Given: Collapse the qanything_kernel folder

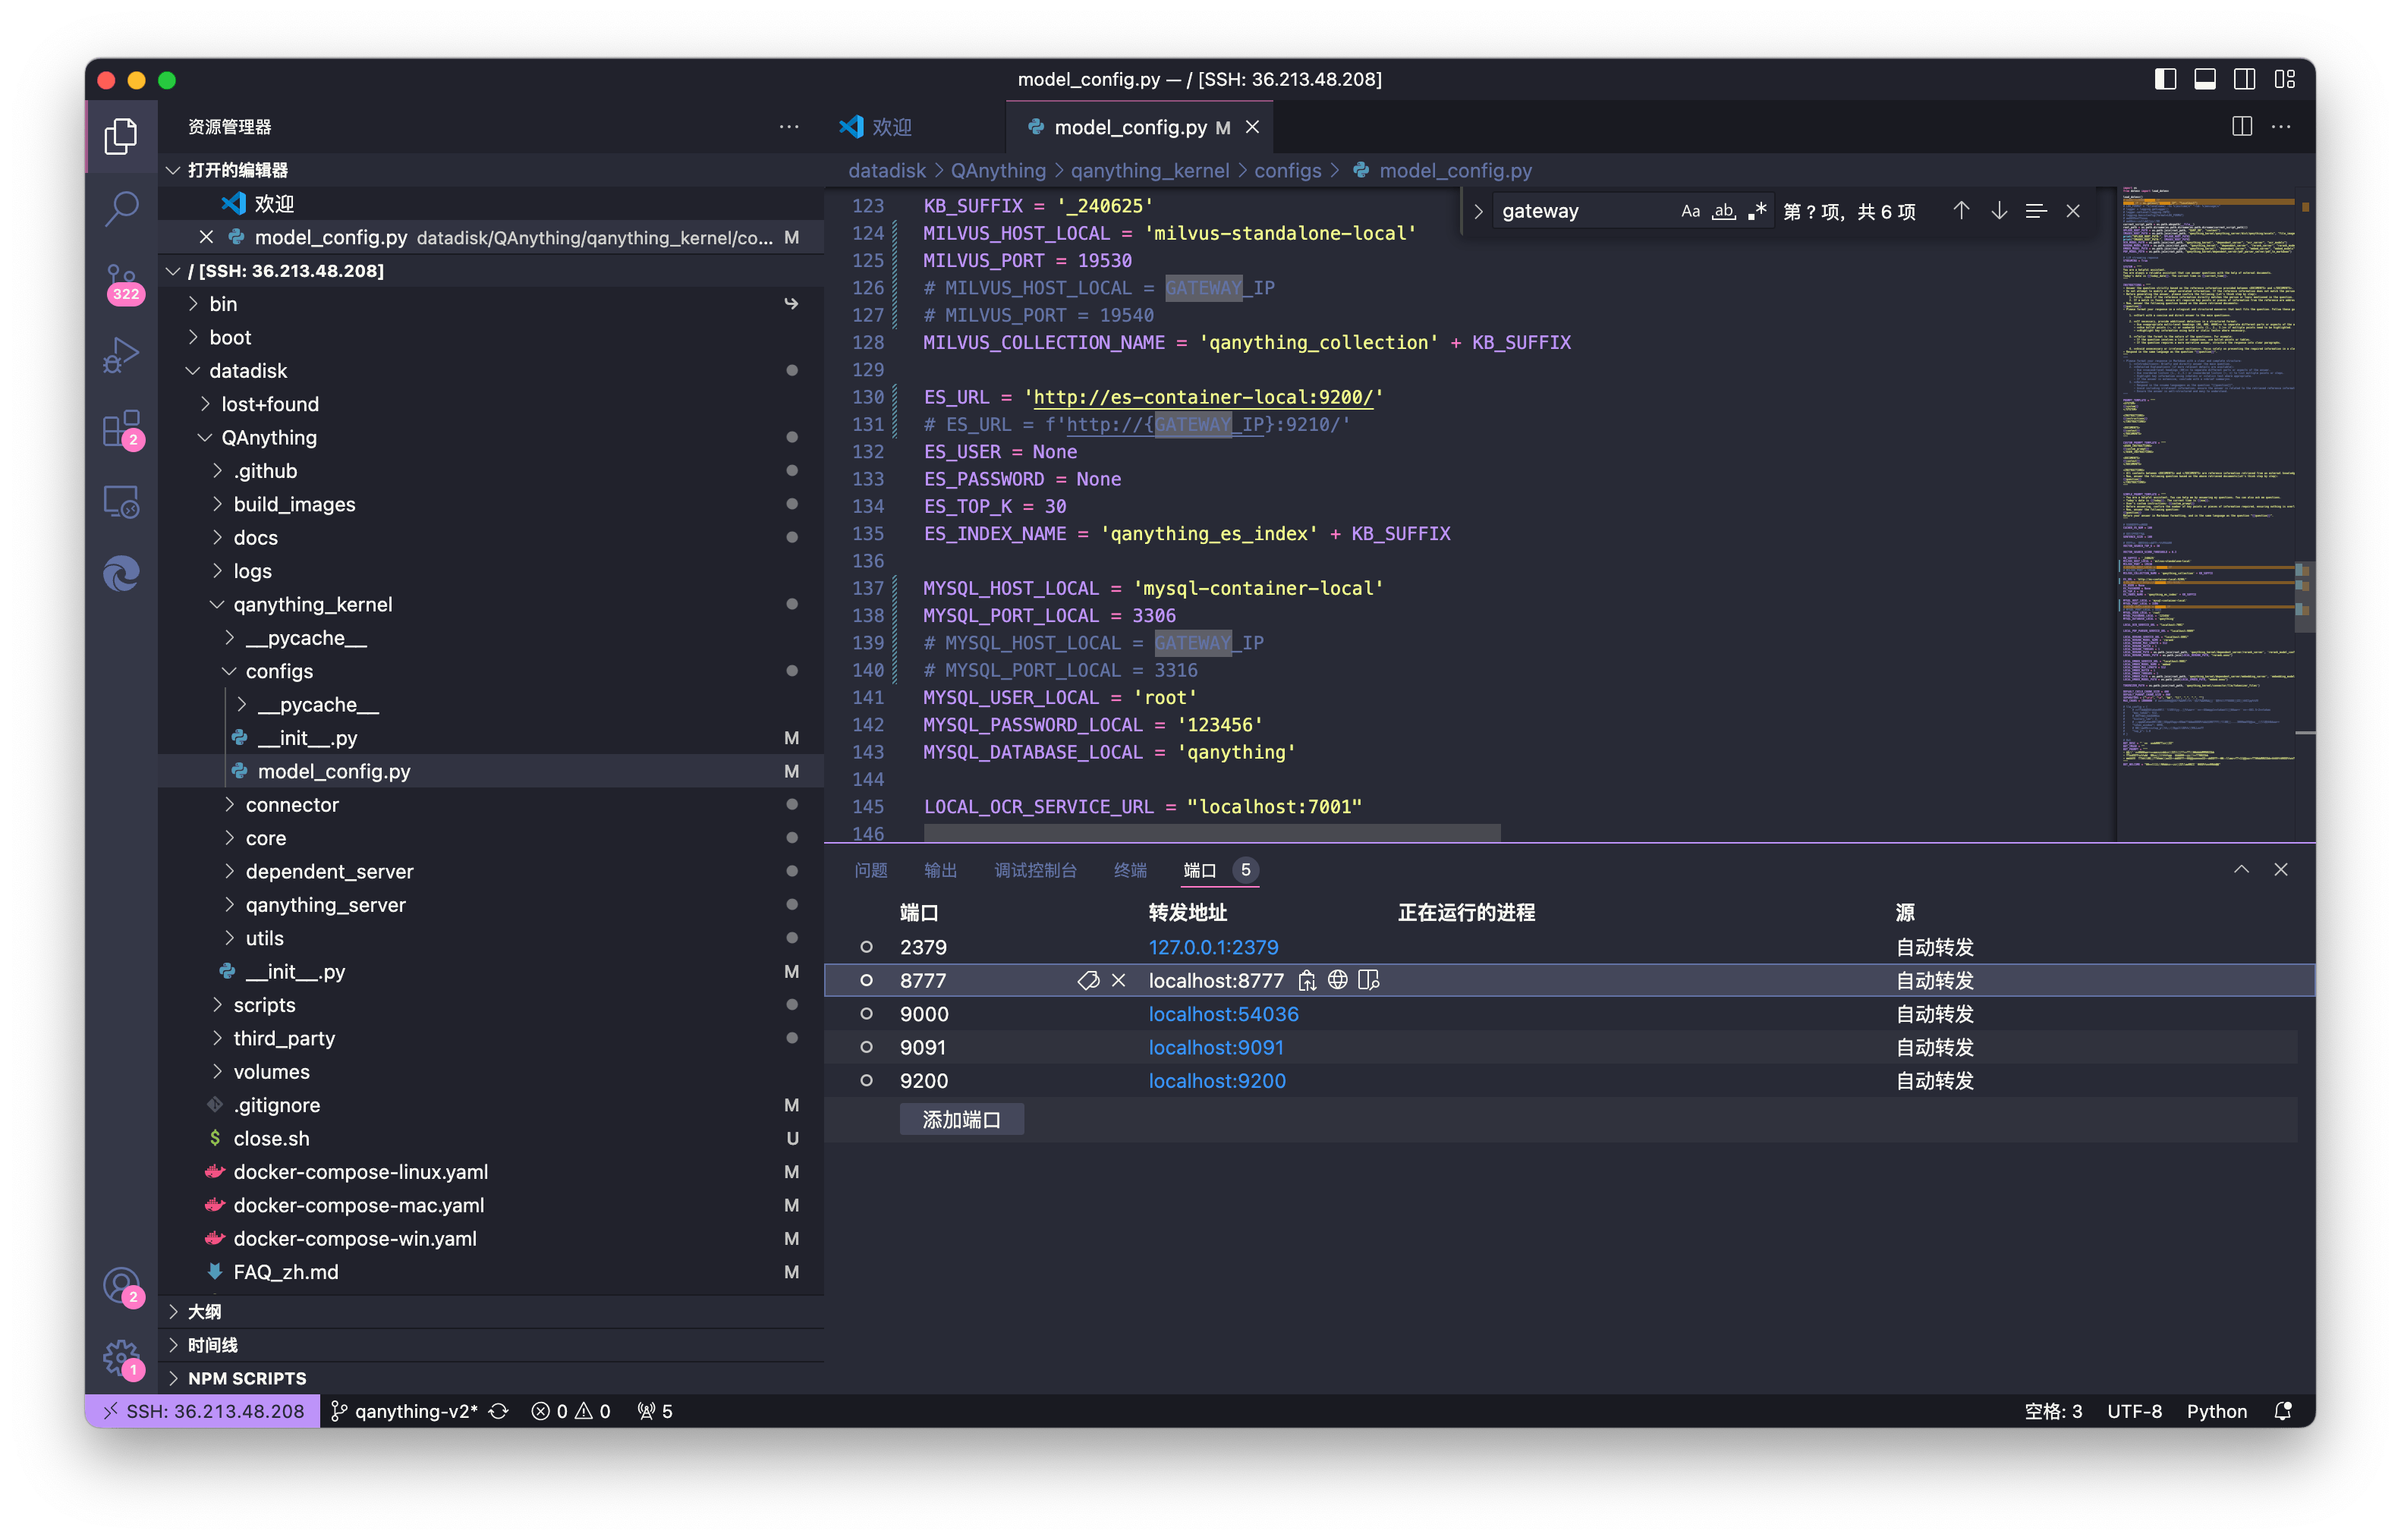Looking at the screenshot, I should click(x=217, y=605).
